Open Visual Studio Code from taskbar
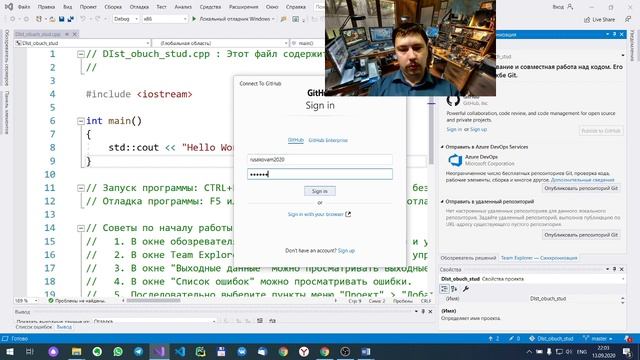 coord(180,351)
